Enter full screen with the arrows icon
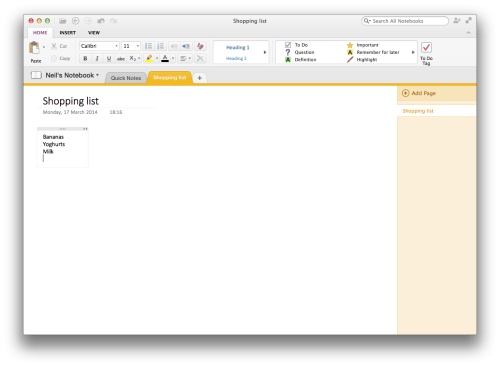Viewport: 500px width, 367px height. click(469, 21)
